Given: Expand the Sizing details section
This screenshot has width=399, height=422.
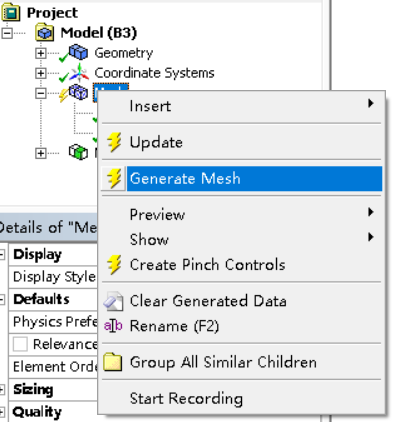Looking at the screenshot, I should click(2, 389).
